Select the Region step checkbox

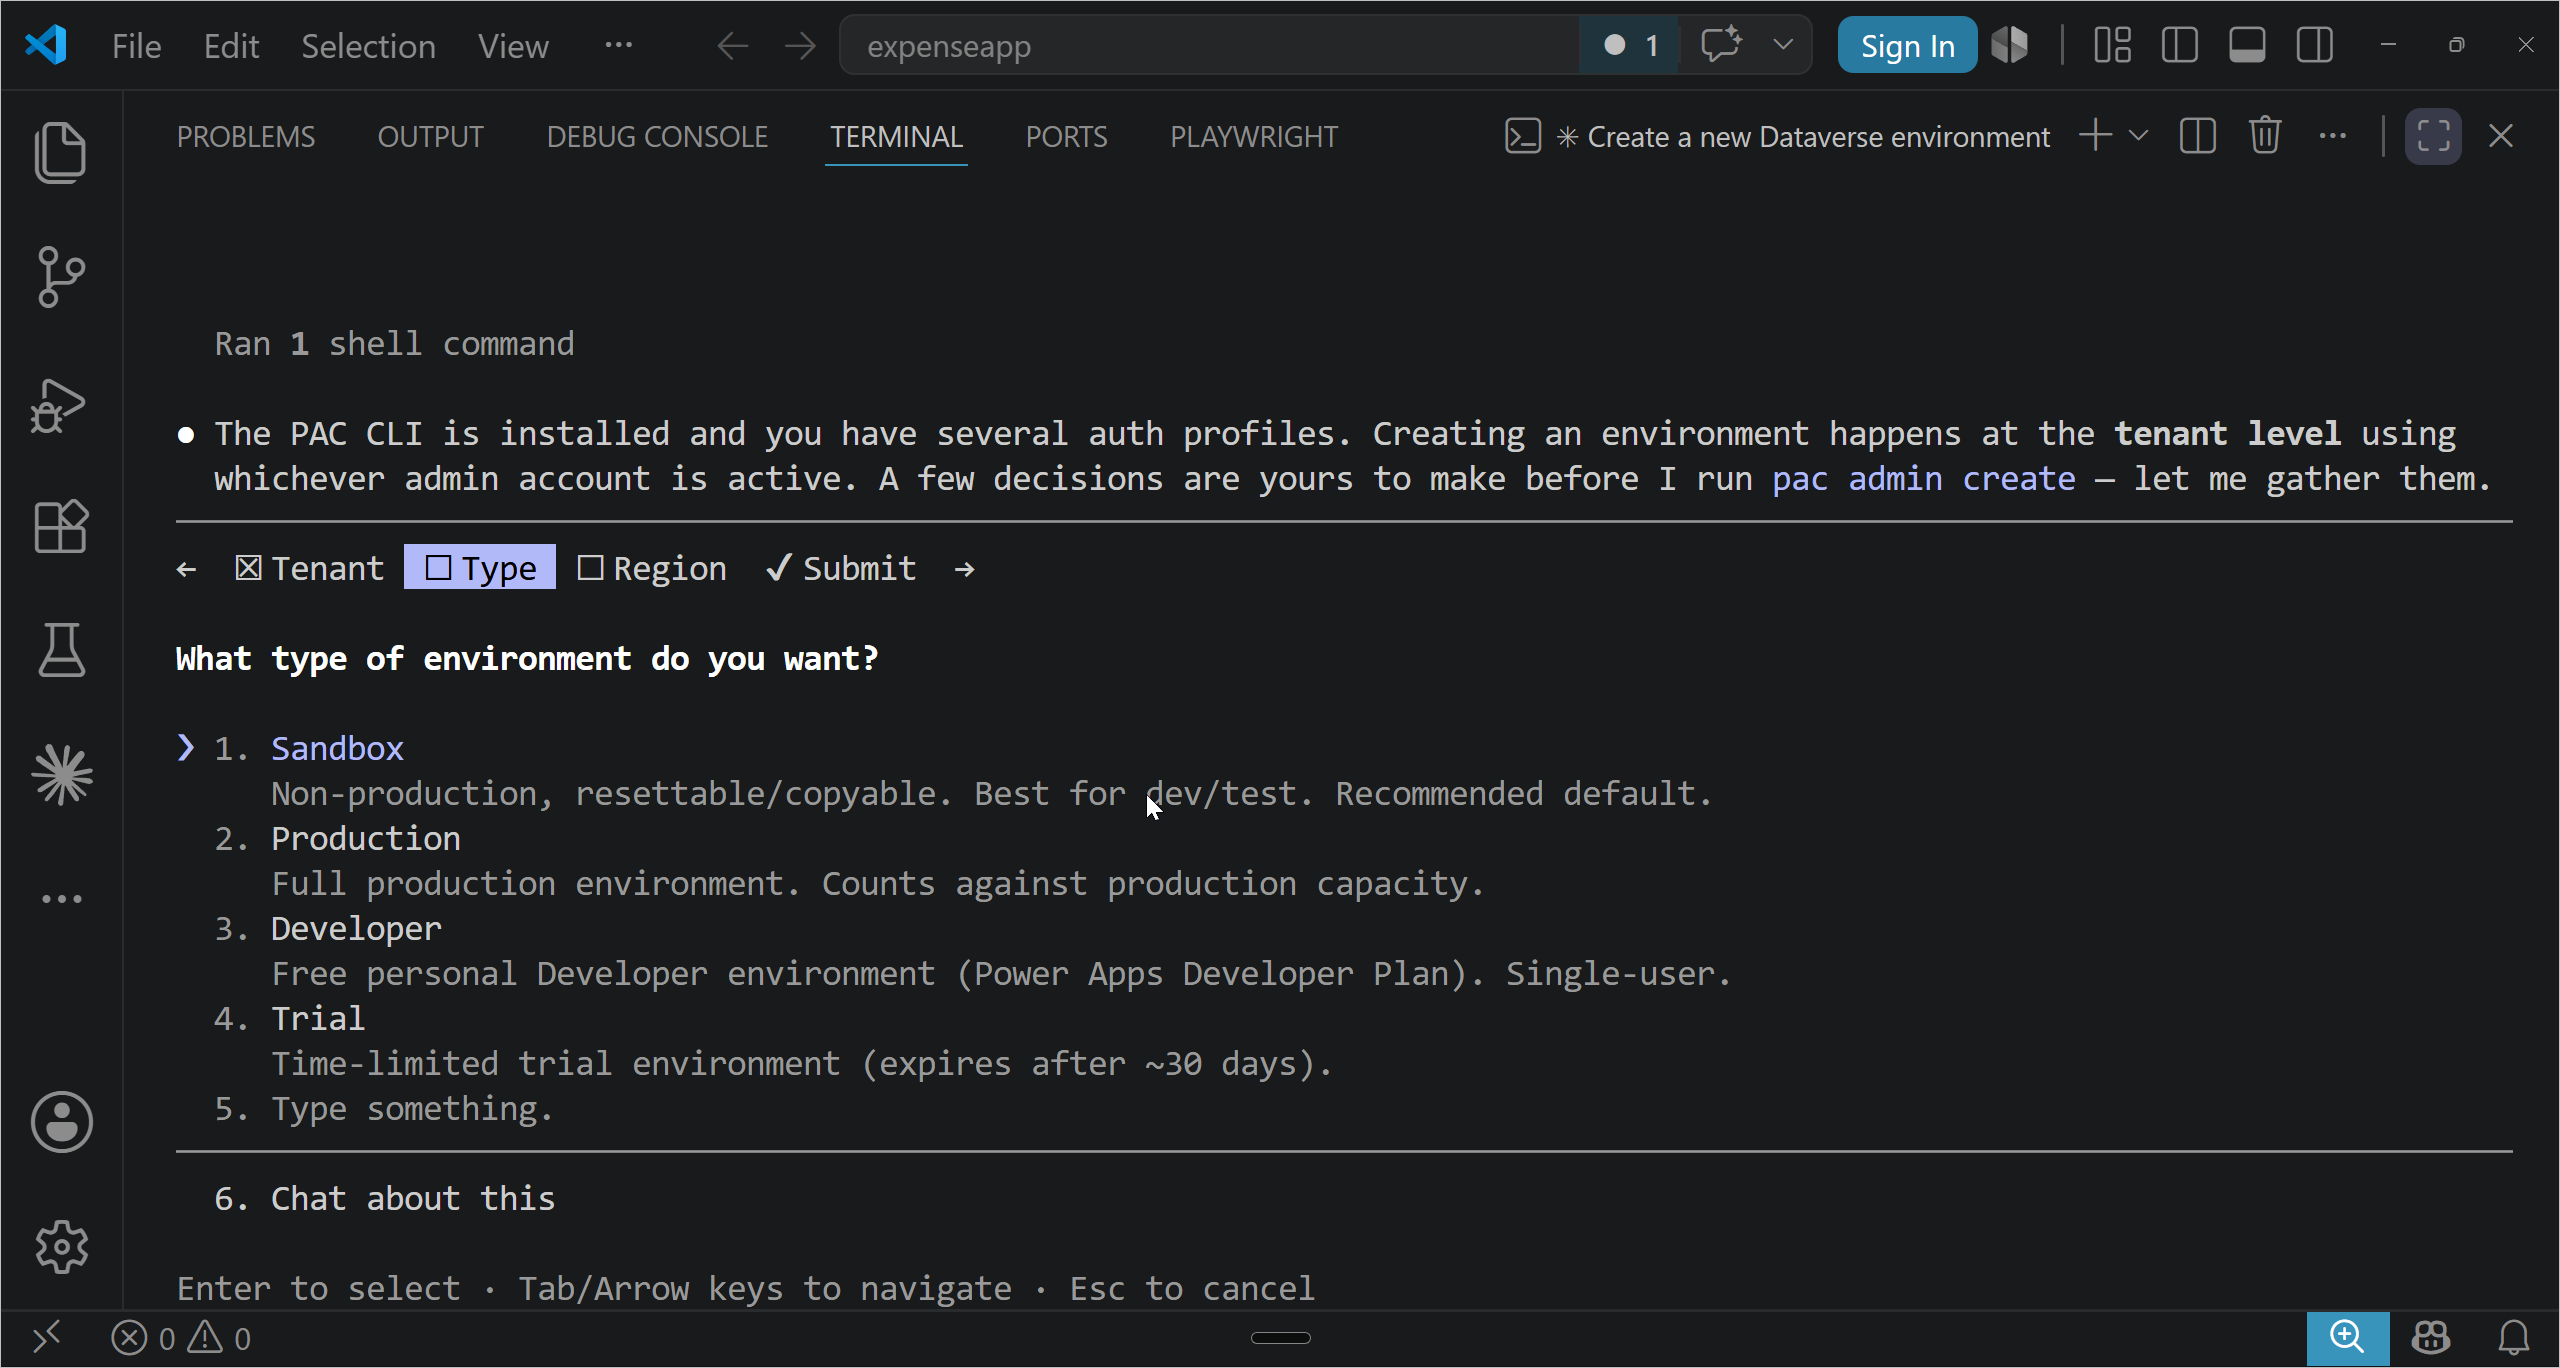pos(652,568)
